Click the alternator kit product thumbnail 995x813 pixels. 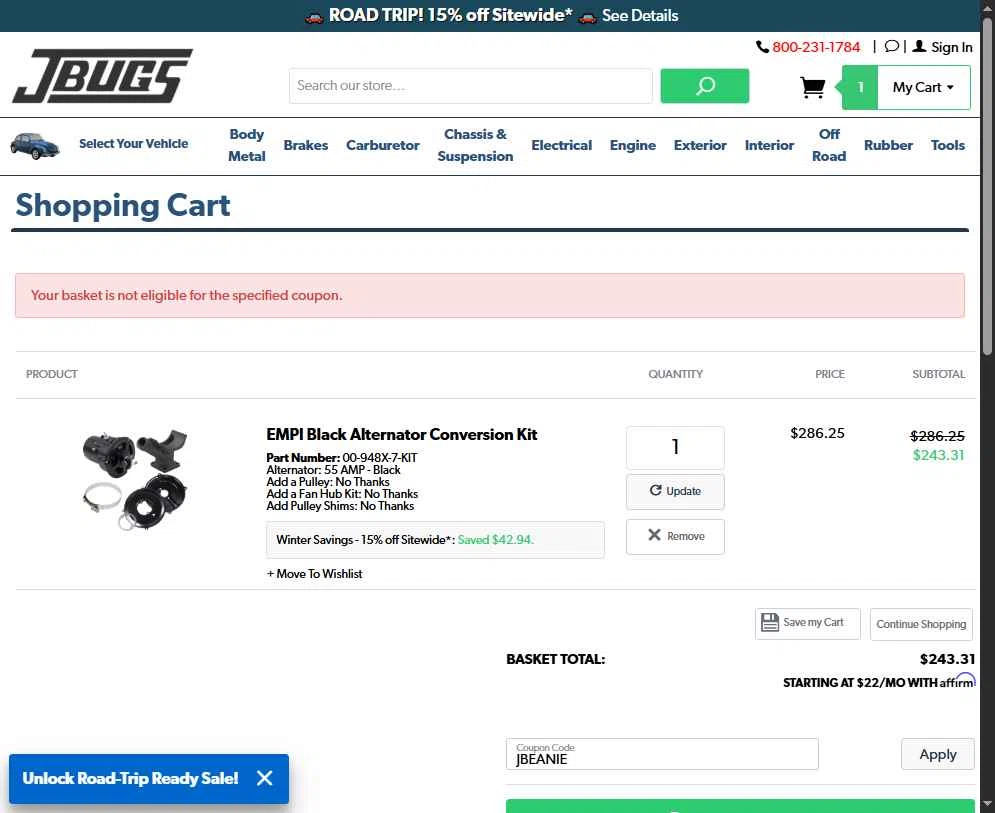(x=135, y=480)
